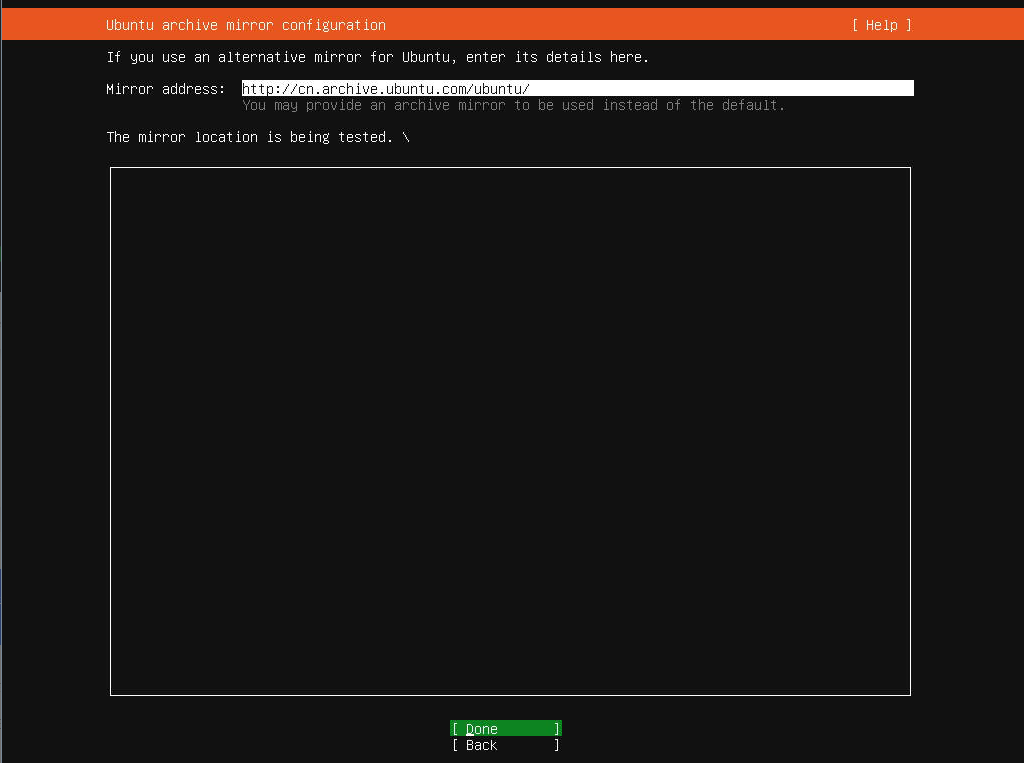The height and width of the screenshot is (763, 1024).
Task: Go back with the Back button
Action: [x=505, y=745]
